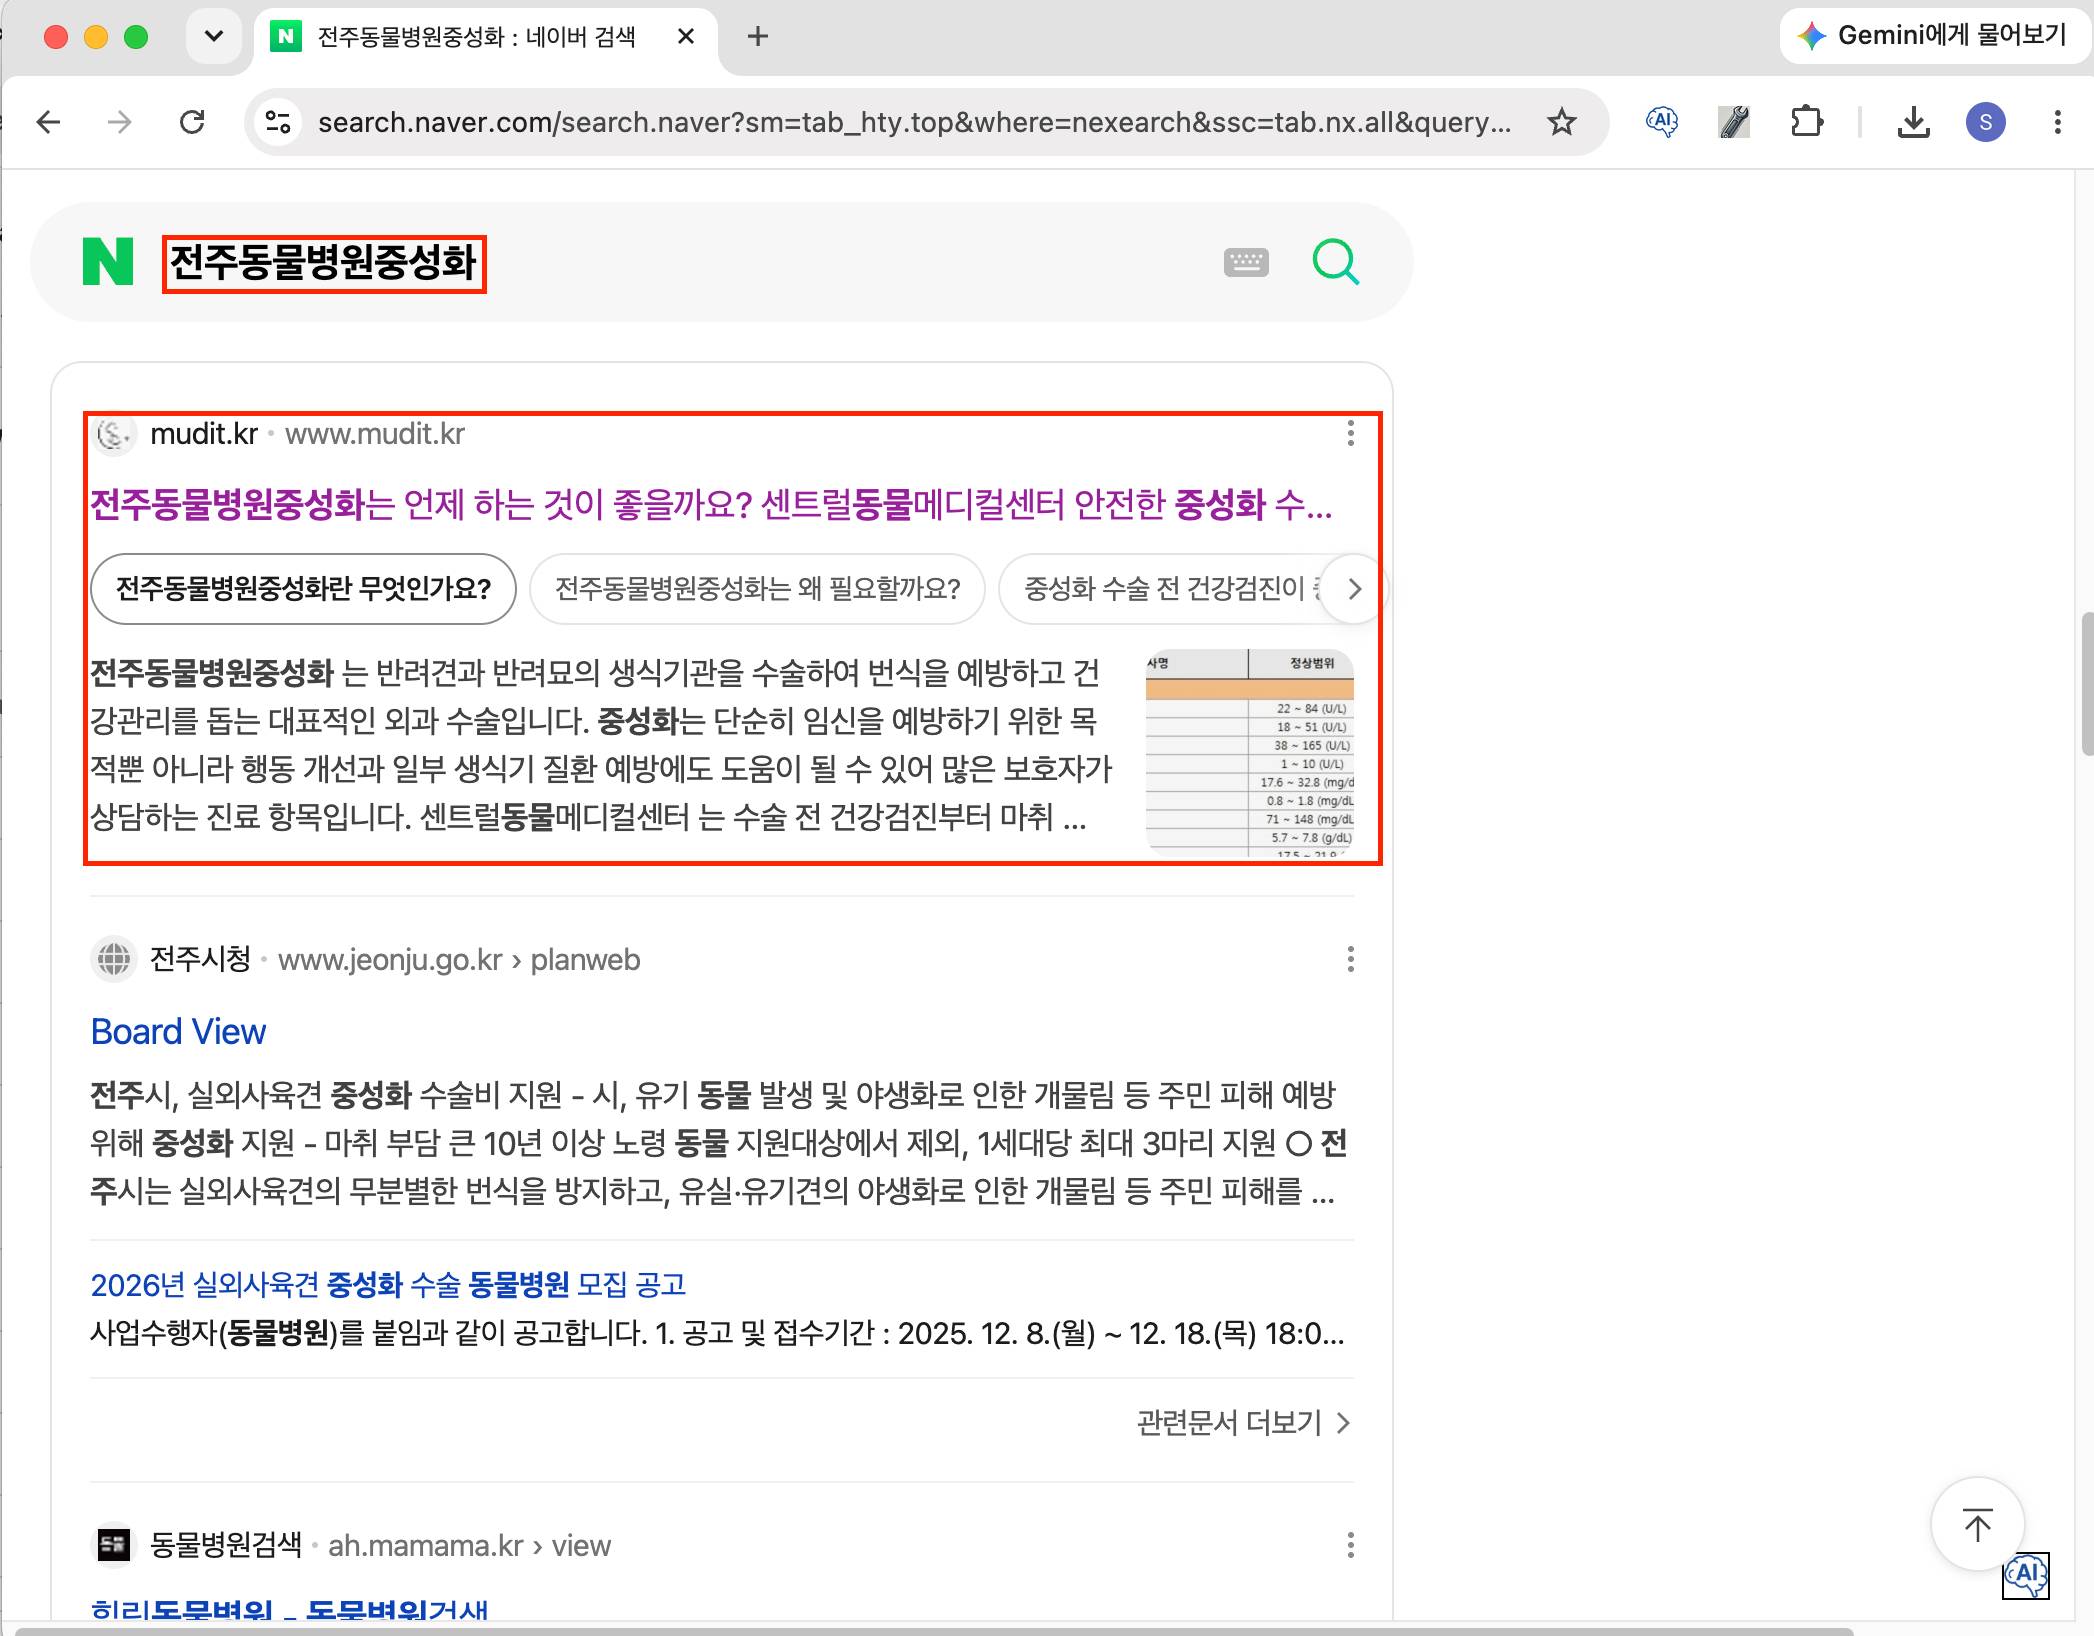The image size is (2094, 1636).
Task: Click the horizontal scrollbar at the bottom
Action: pos(935,1631)
